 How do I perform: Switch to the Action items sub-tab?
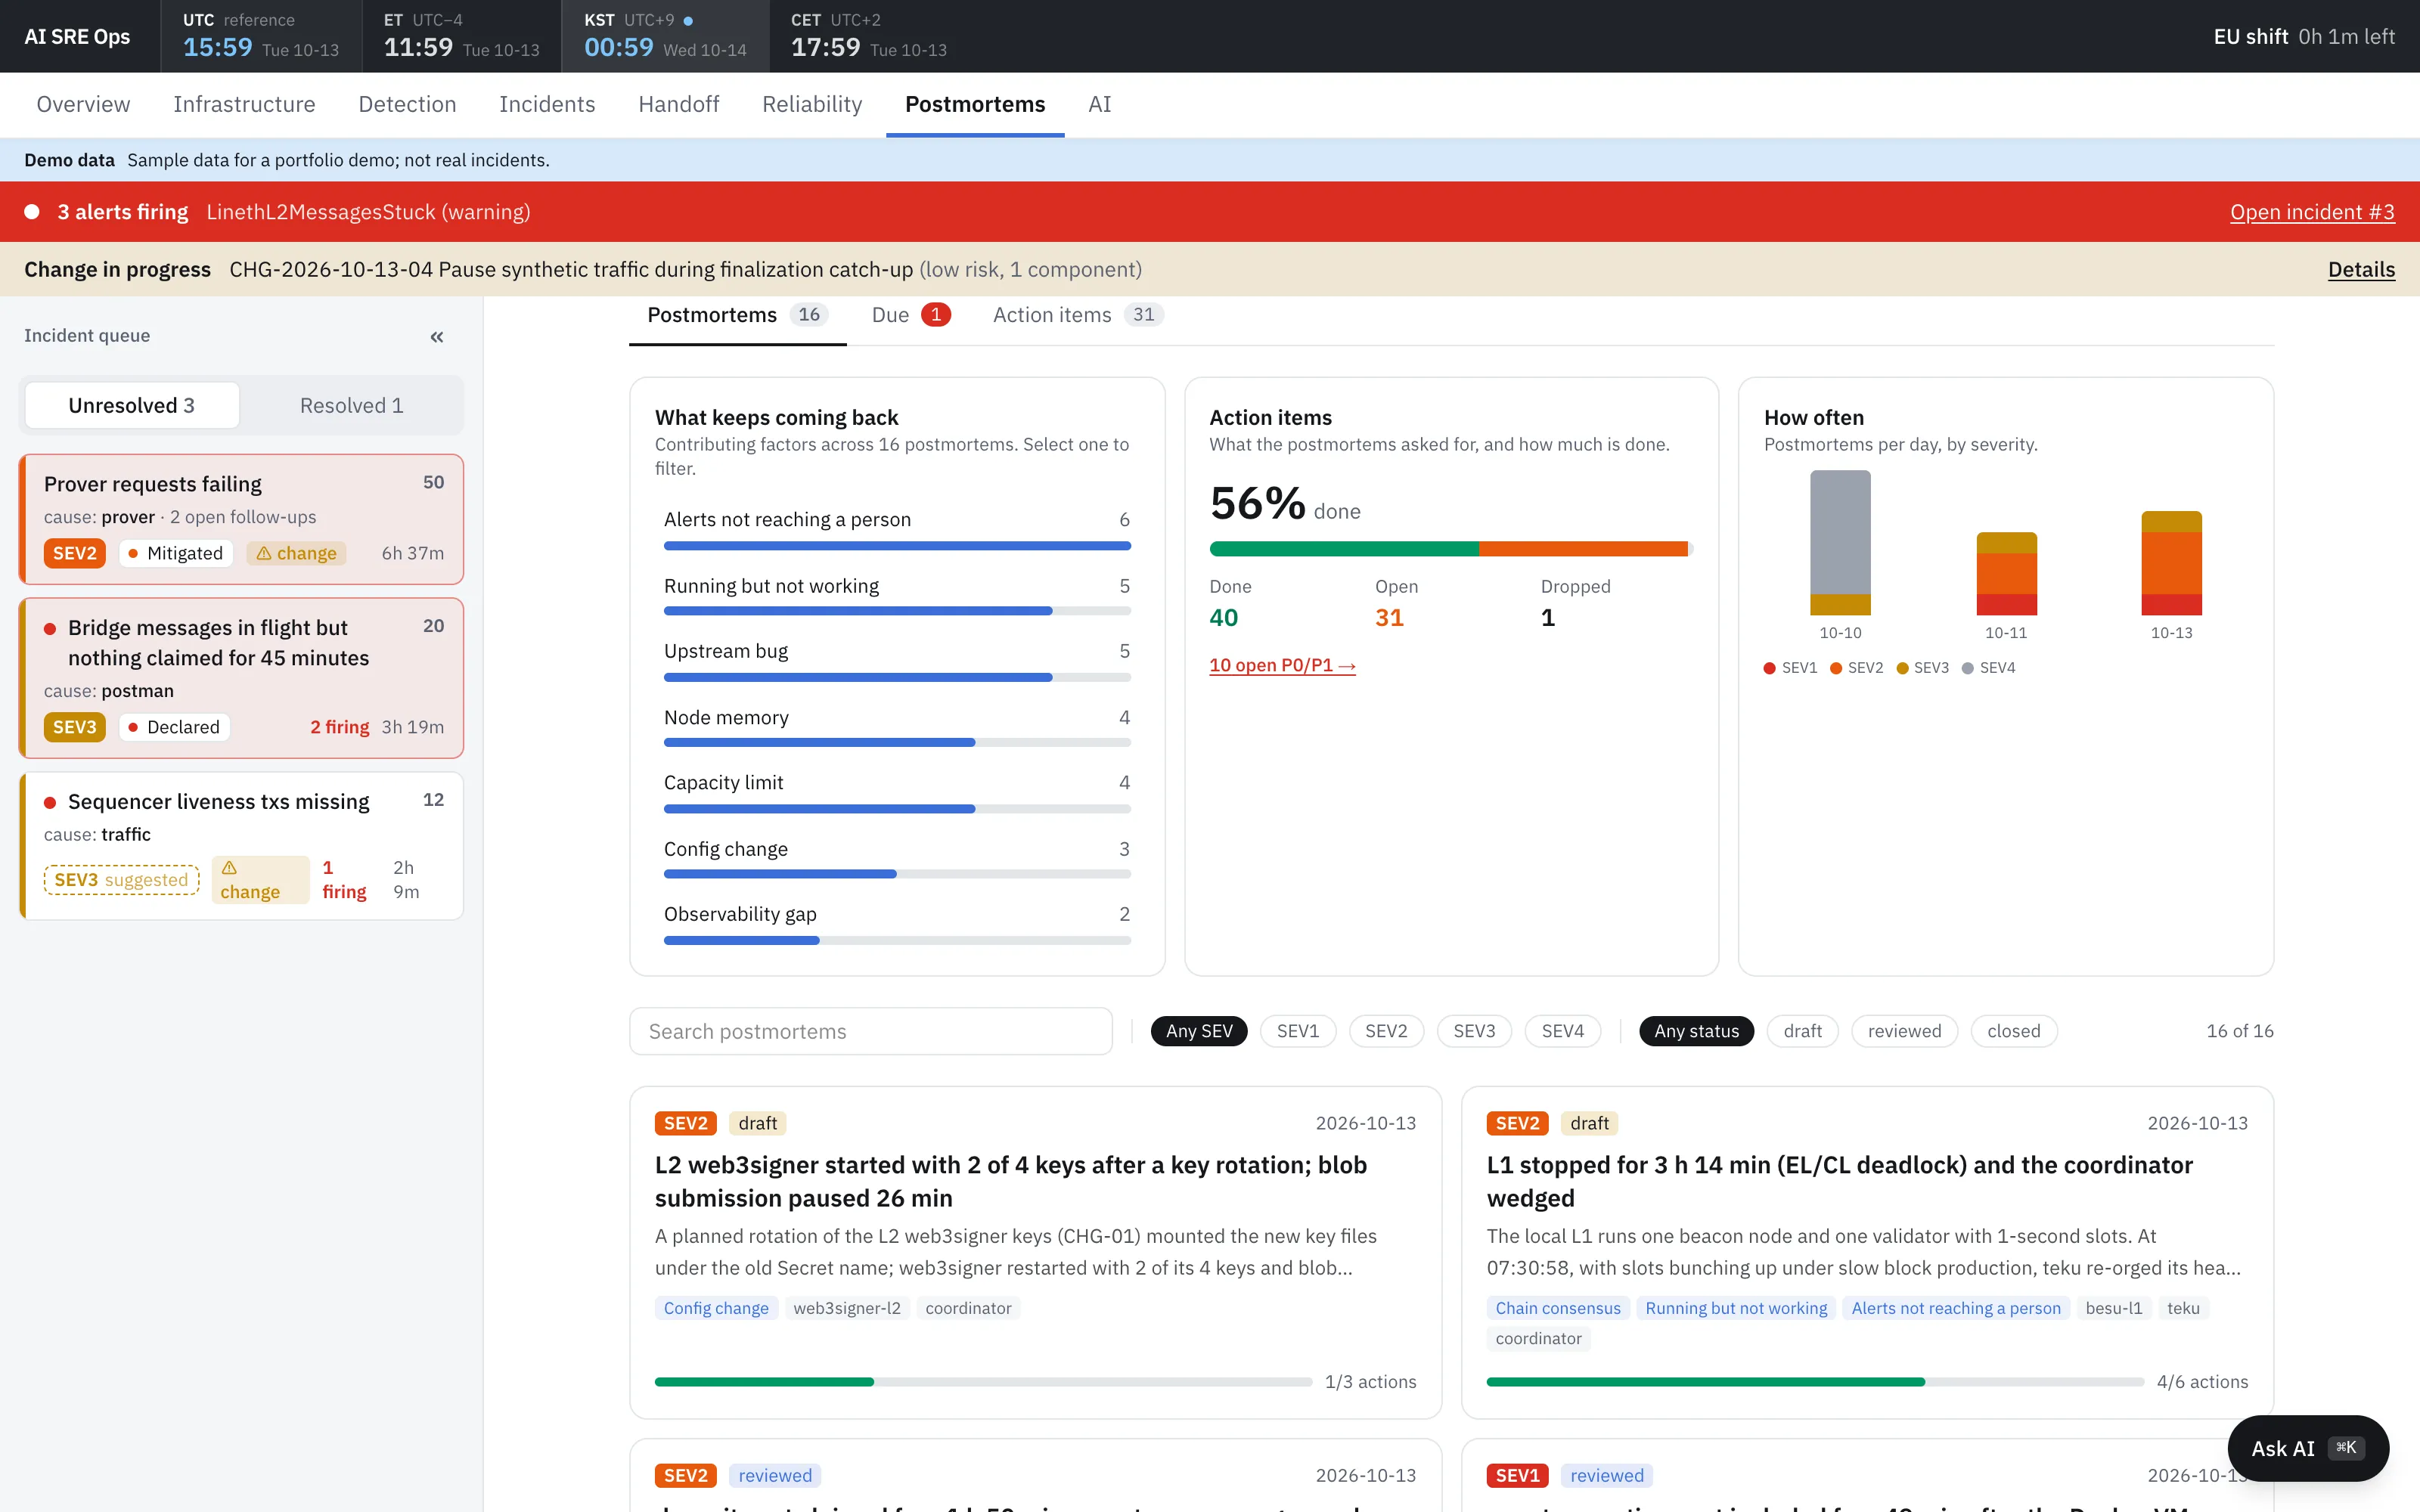1077,315
